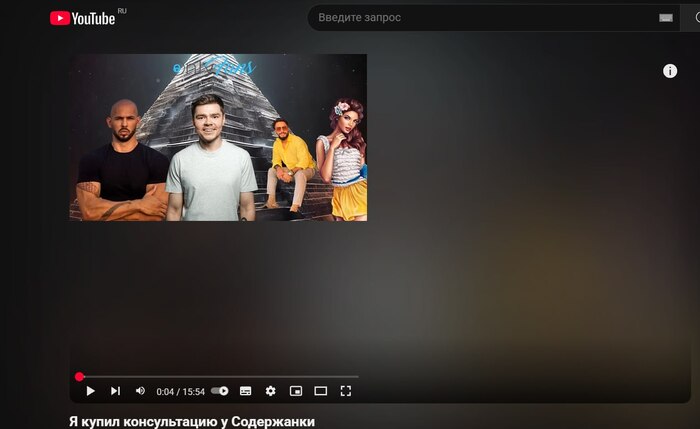Click the video thumbnail with the pyramid
Screen dimensions: 700x429
pyautogui.click(x=218, y=137)
